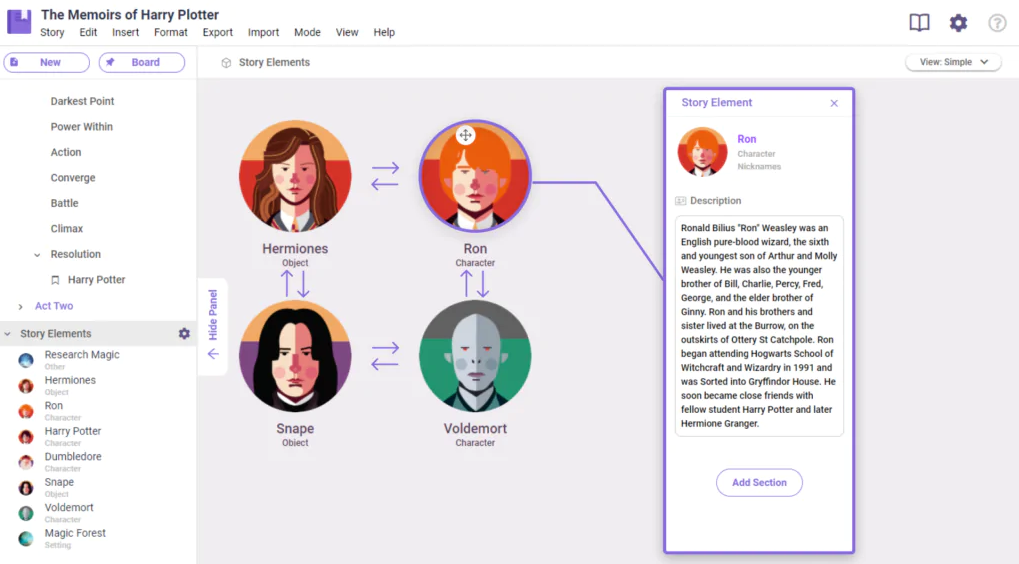This screenshot has width=1019, height=564.
Task: Click Ron's name link in panel
Action: point(747,139)
